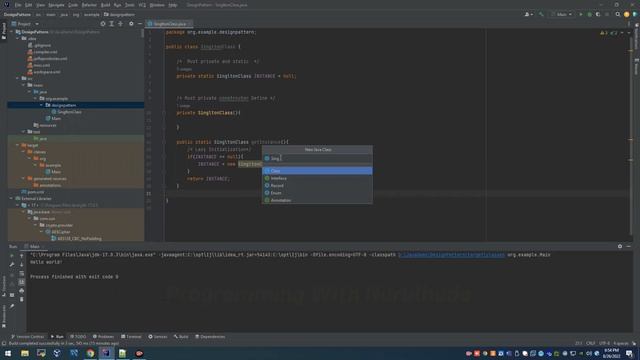Select the resources folder
640x360 pixels.
point(45,125)
